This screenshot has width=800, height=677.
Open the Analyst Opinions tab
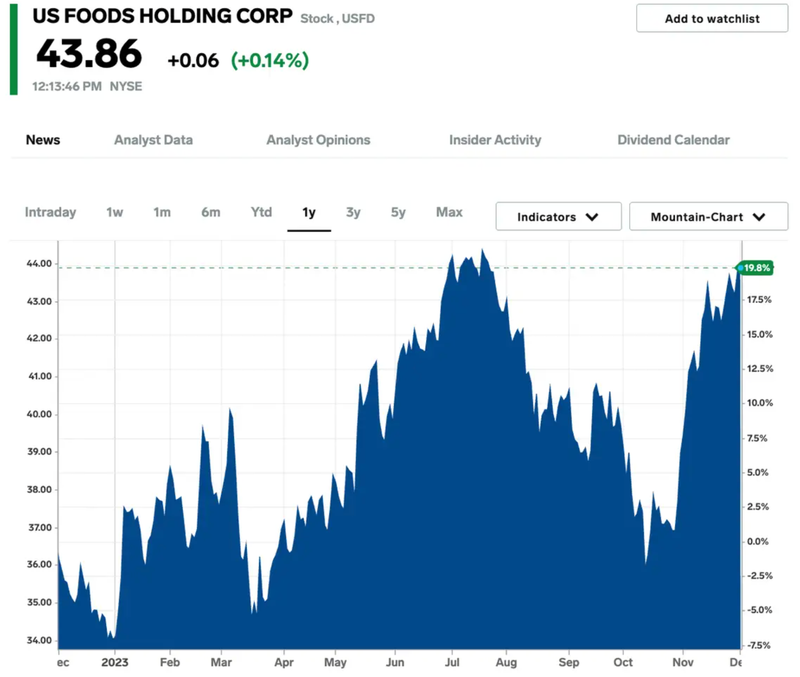point(318,140)
